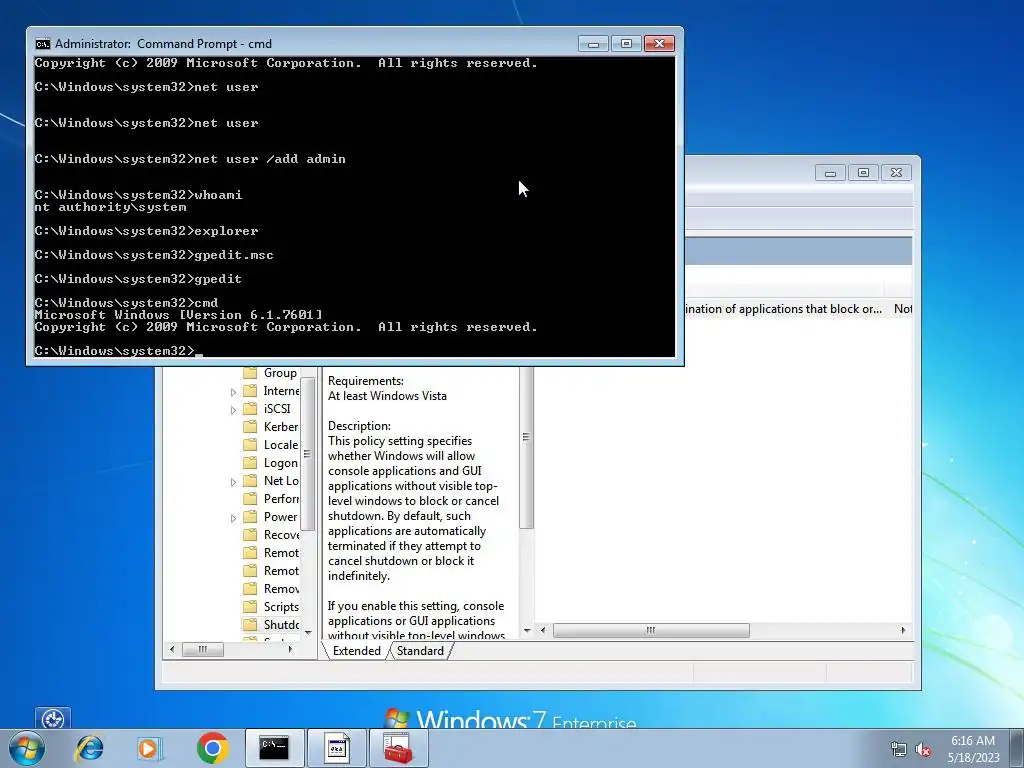Open the clock showing 6:16 AM

(x=973, y=749)
